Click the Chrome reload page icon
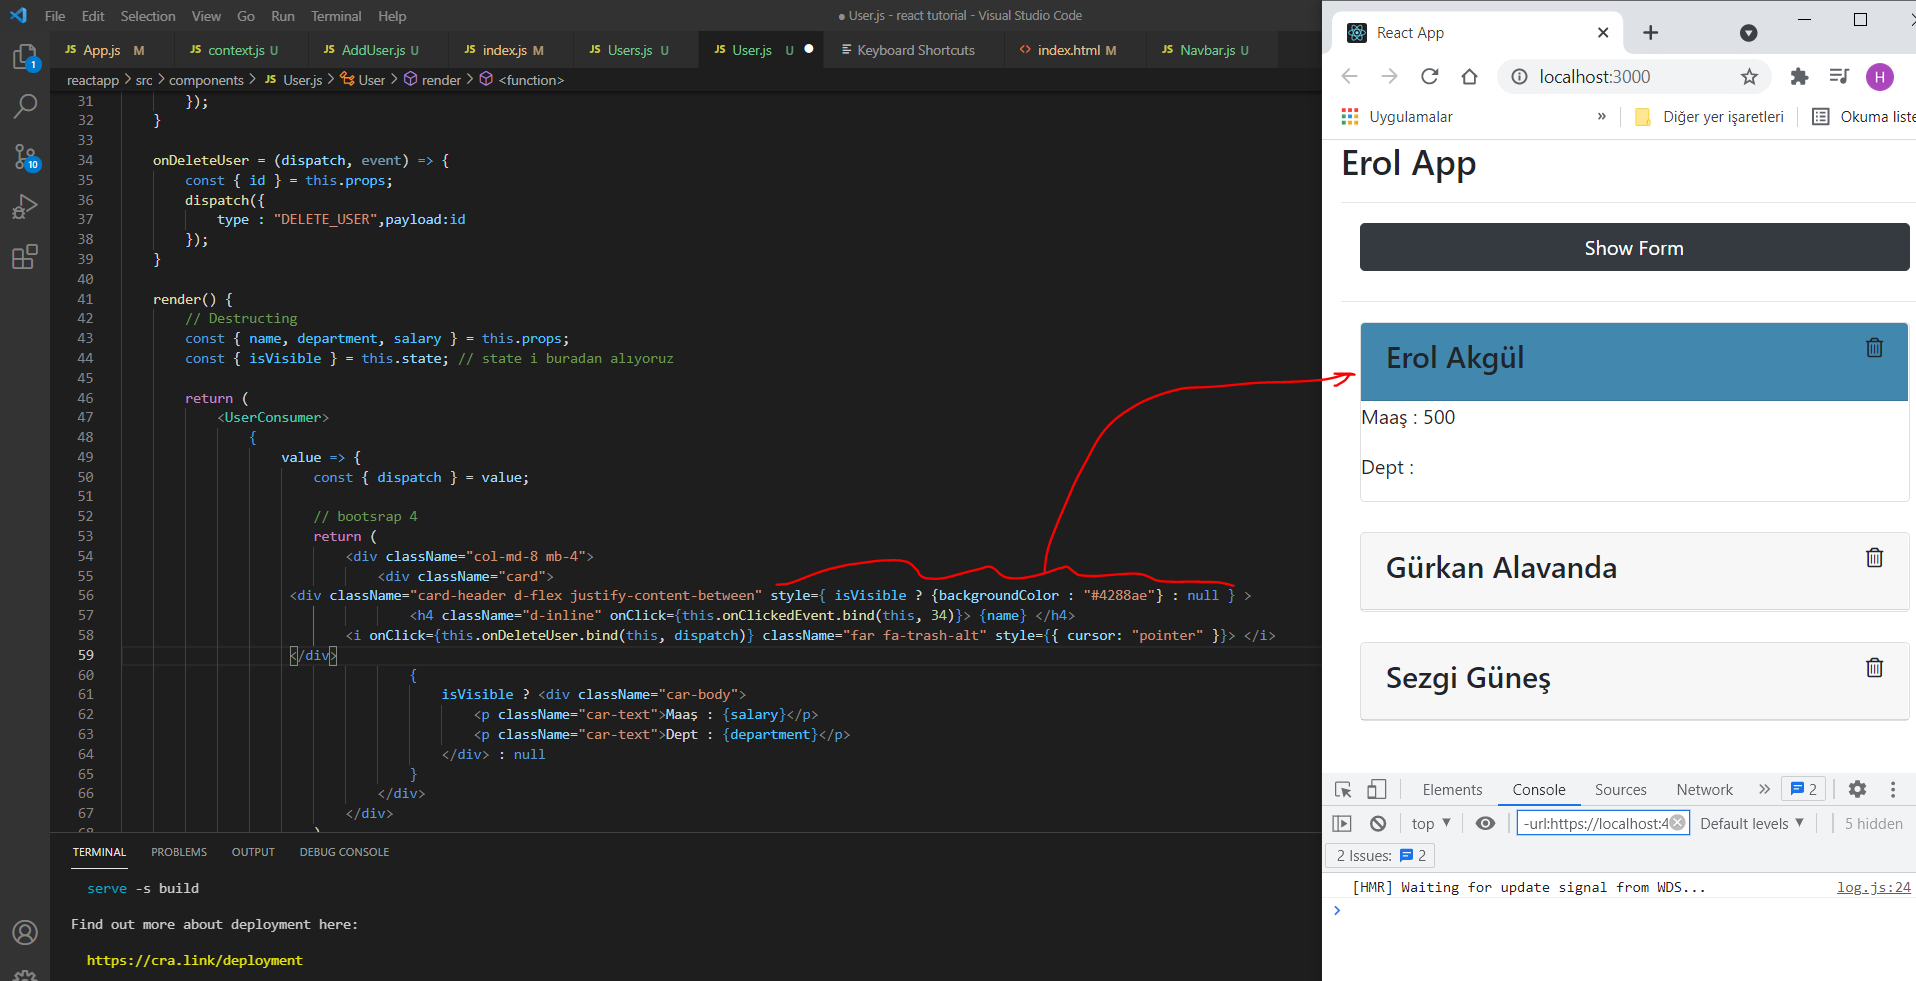The height and width of the screenshot is (981, 1916). [1429, 77]
